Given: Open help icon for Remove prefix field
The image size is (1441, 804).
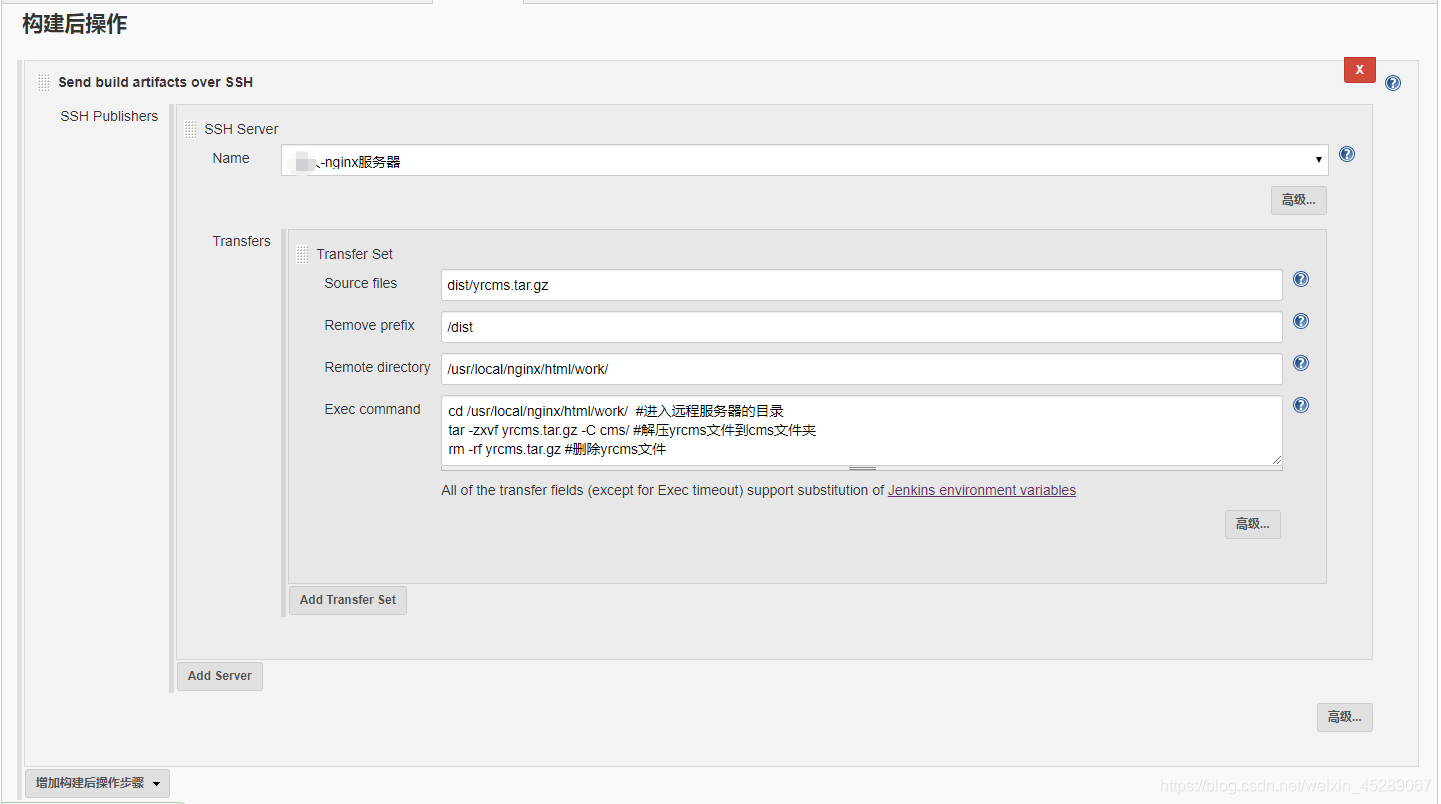Looking at the screenshot, I should click(1301, 321).
